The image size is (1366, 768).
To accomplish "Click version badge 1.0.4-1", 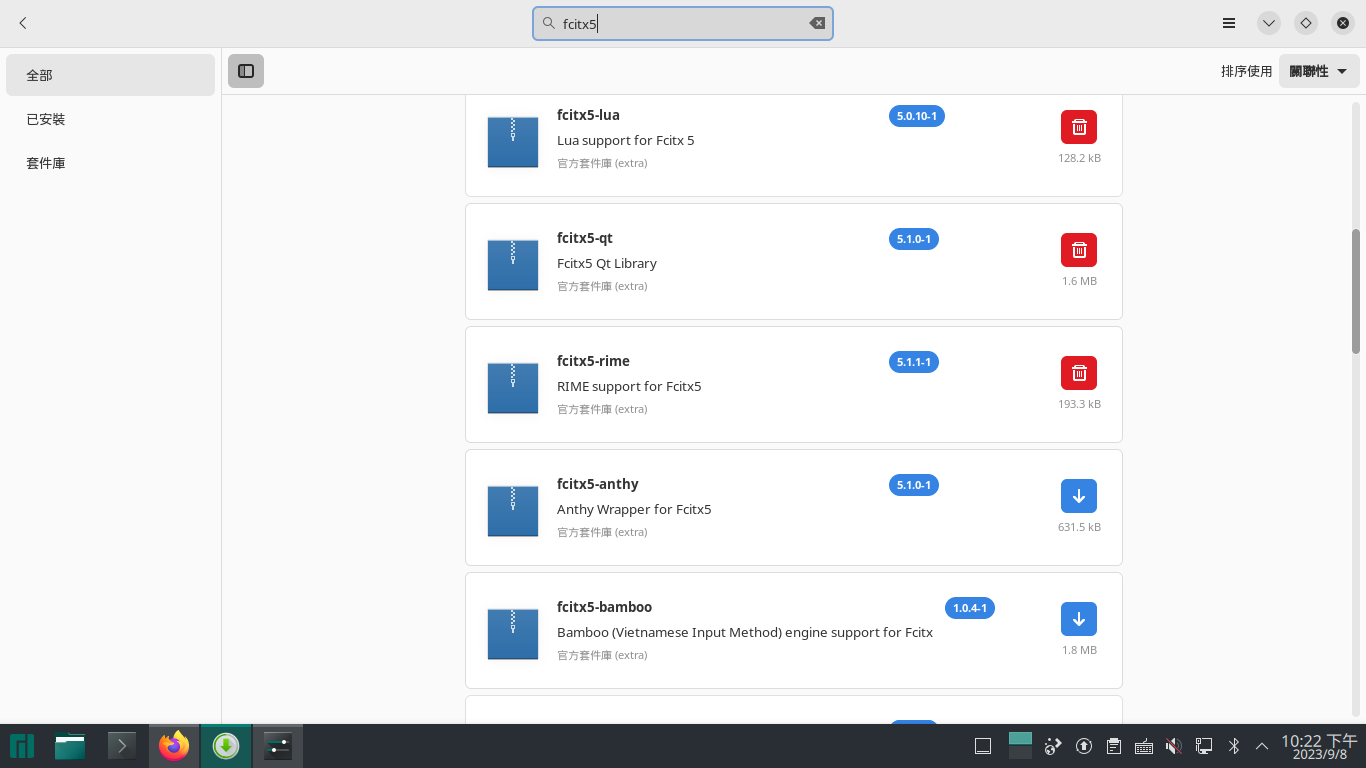I will [970, 608].
